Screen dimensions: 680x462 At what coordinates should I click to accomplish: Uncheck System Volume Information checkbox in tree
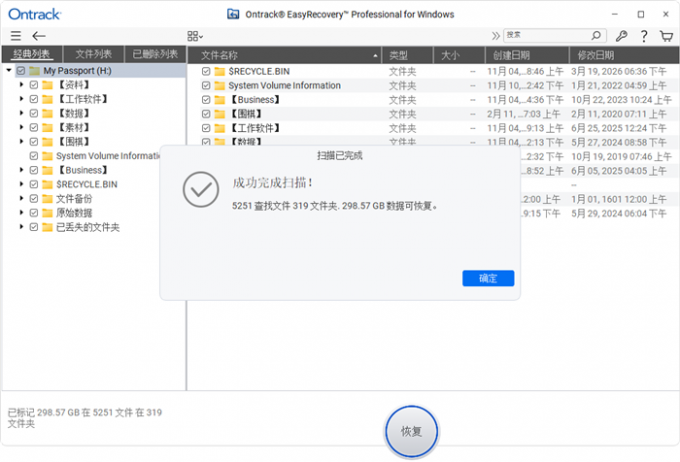34,156
